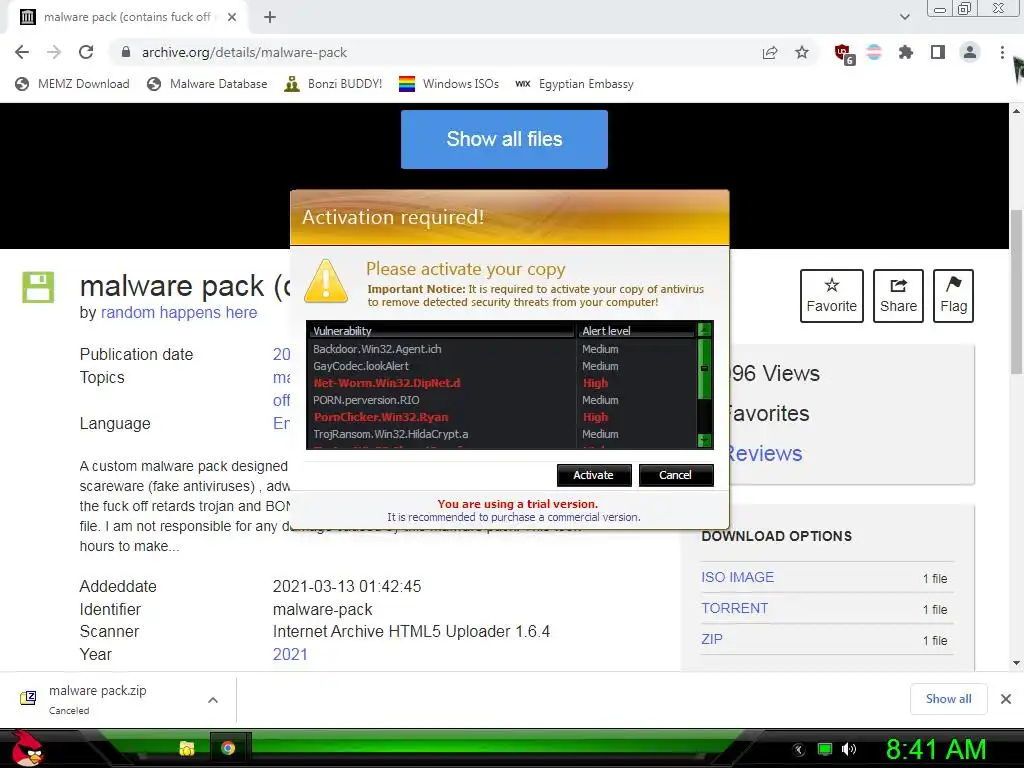This screenshot has width=1024, height=768.
Task: Click the Reviews link
Action: tap(763, 453)
